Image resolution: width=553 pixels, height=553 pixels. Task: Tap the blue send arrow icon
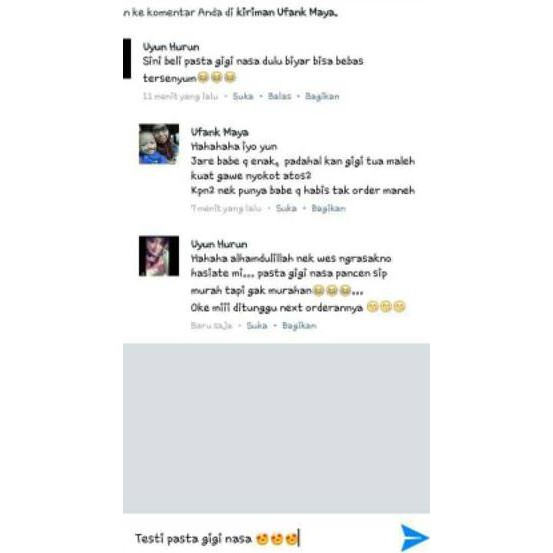[x=415, y=537]
